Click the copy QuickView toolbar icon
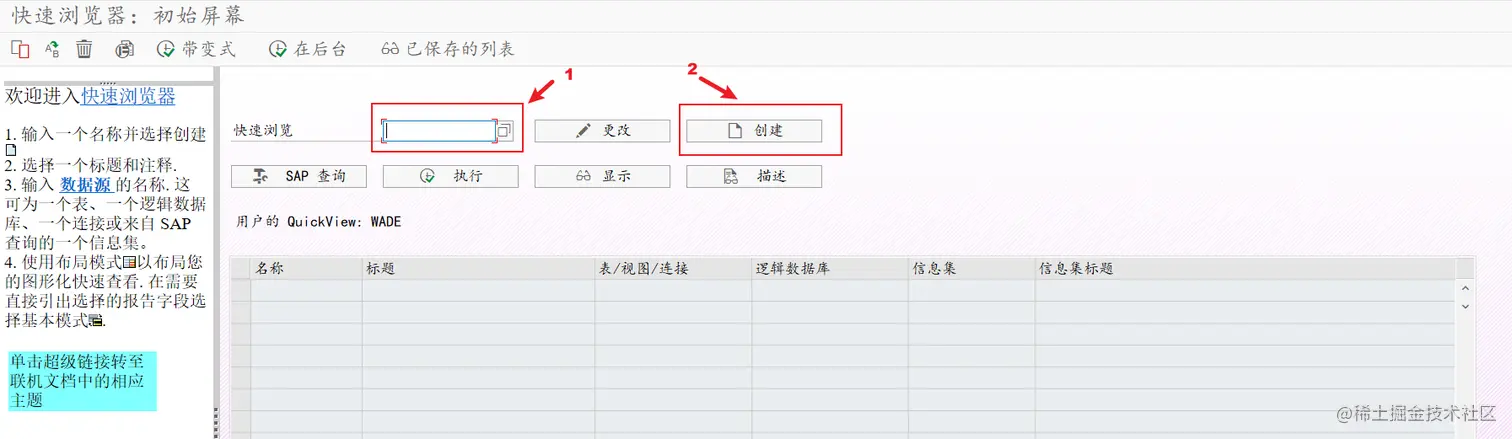 click(x=20, y=49)
